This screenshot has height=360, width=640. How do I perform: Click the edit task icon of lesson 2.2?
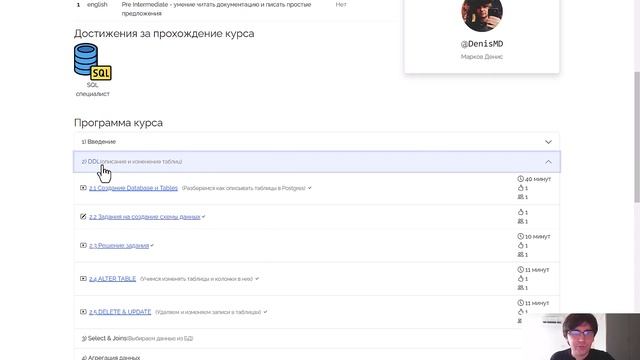(x=83, y=216)
